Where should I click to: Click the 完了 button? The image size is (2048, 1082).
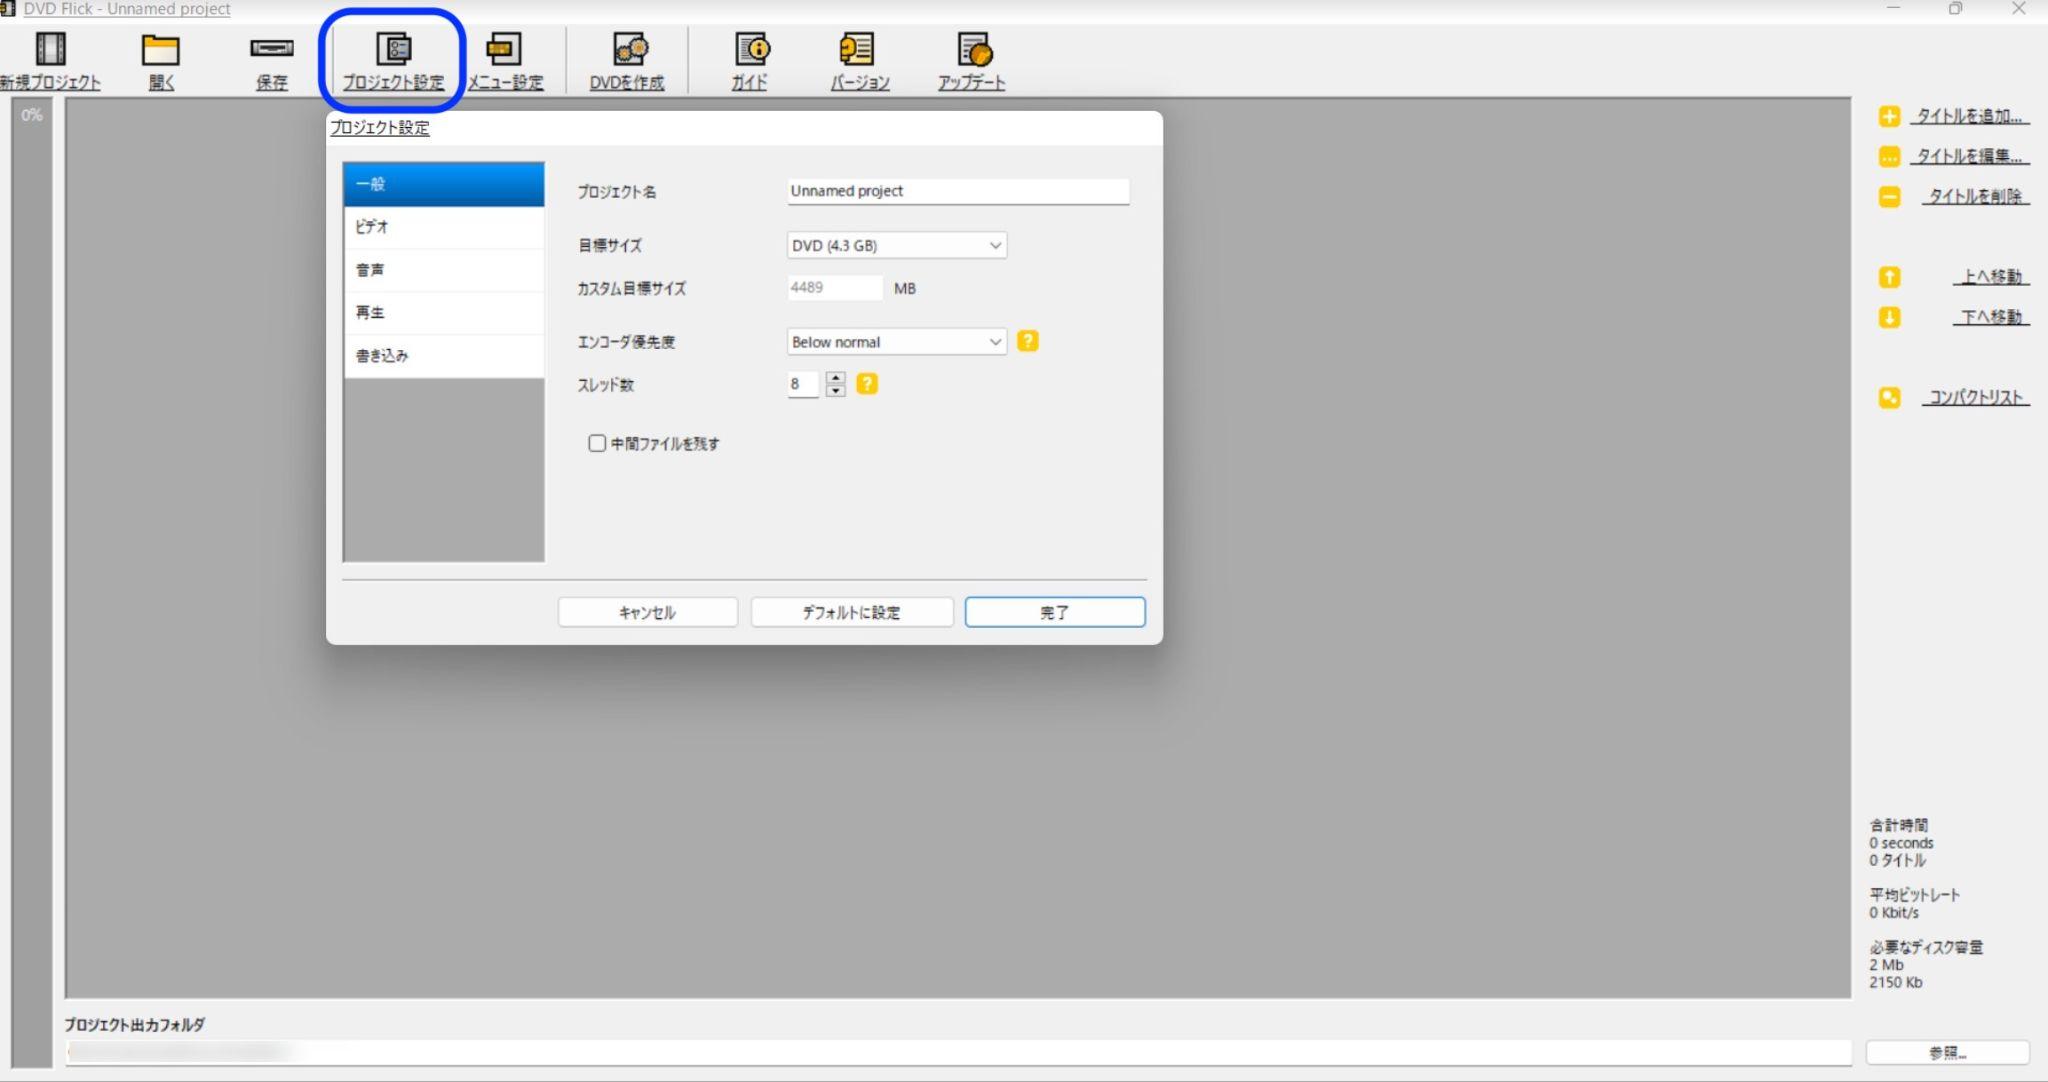click(x=1054, y=612)
